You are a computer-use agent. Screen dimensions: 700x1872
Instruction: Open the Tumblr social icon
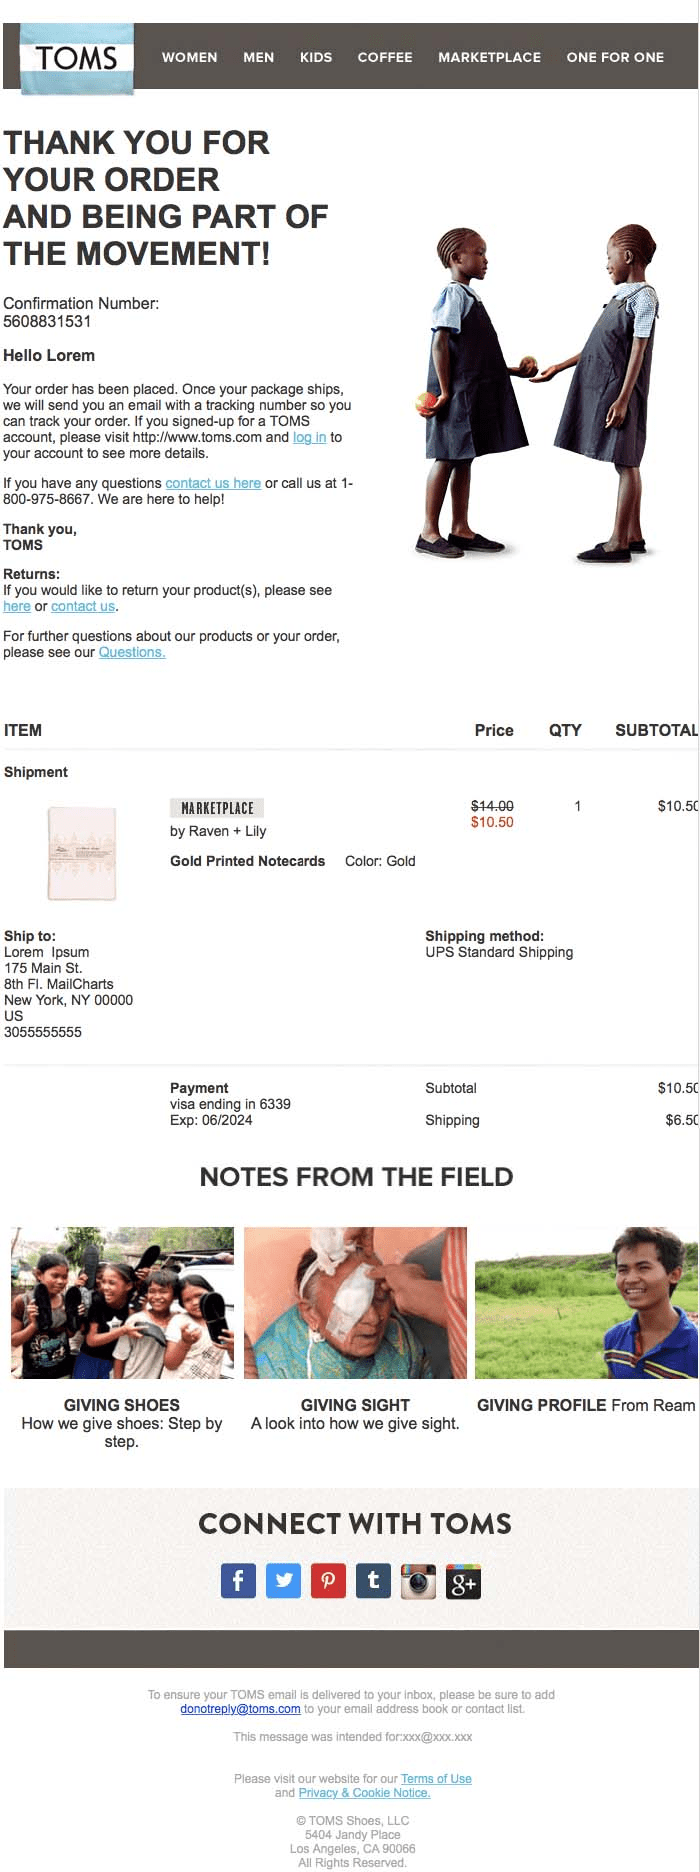373,1581
